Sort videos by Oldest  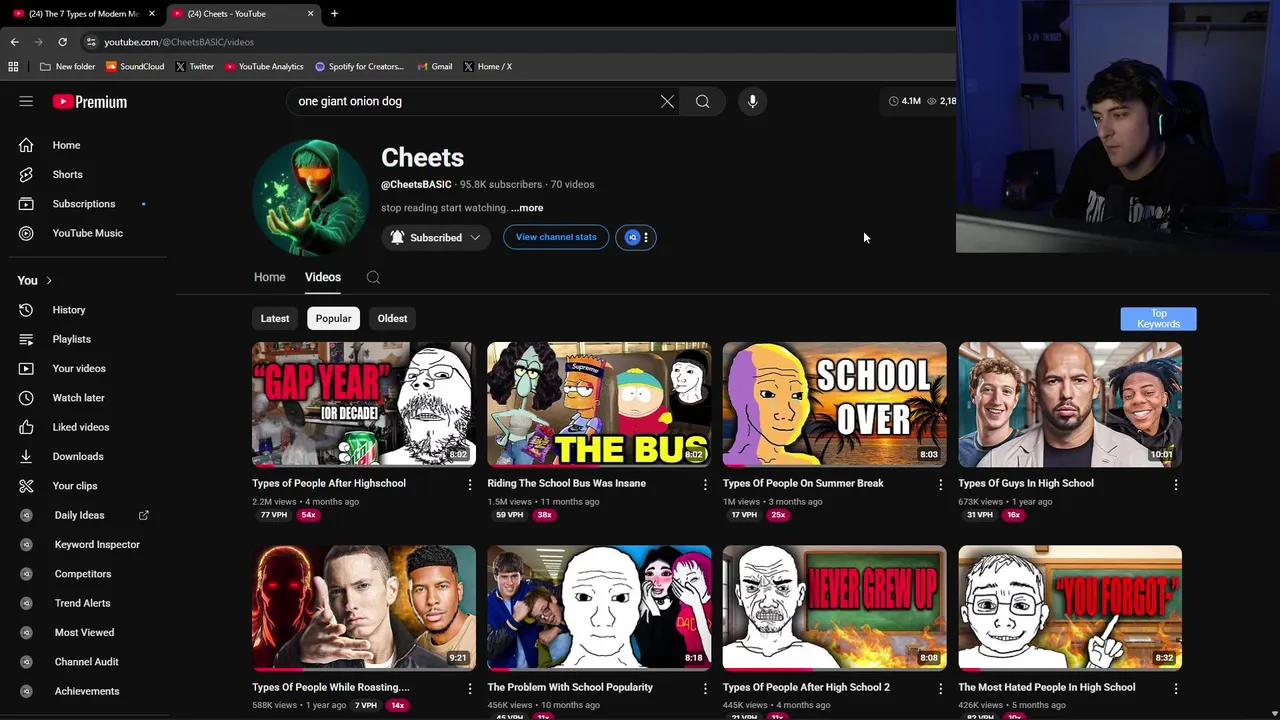392,318
